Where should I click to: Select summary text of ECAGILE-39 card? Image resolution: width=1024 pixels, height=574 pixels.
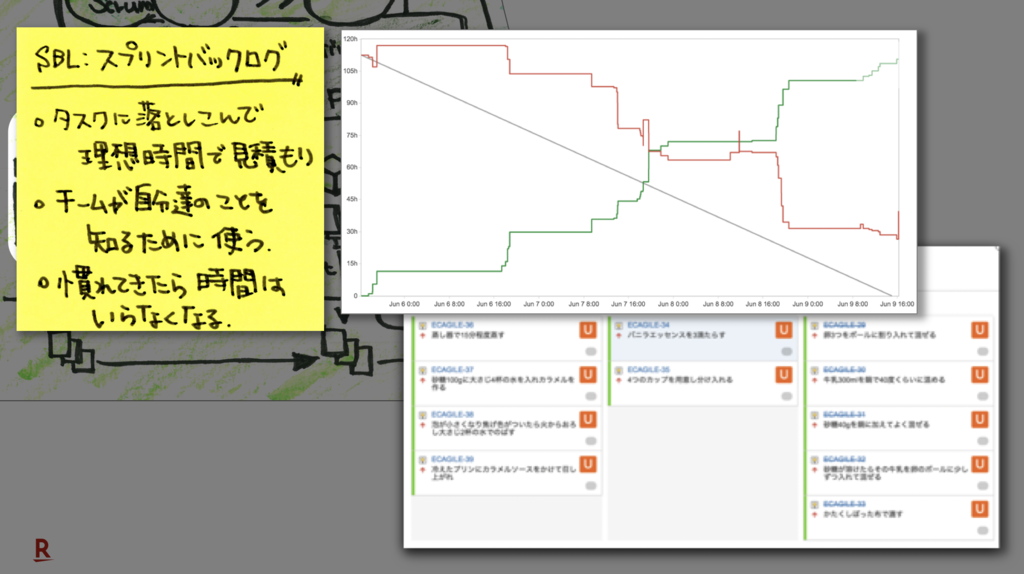504,473
